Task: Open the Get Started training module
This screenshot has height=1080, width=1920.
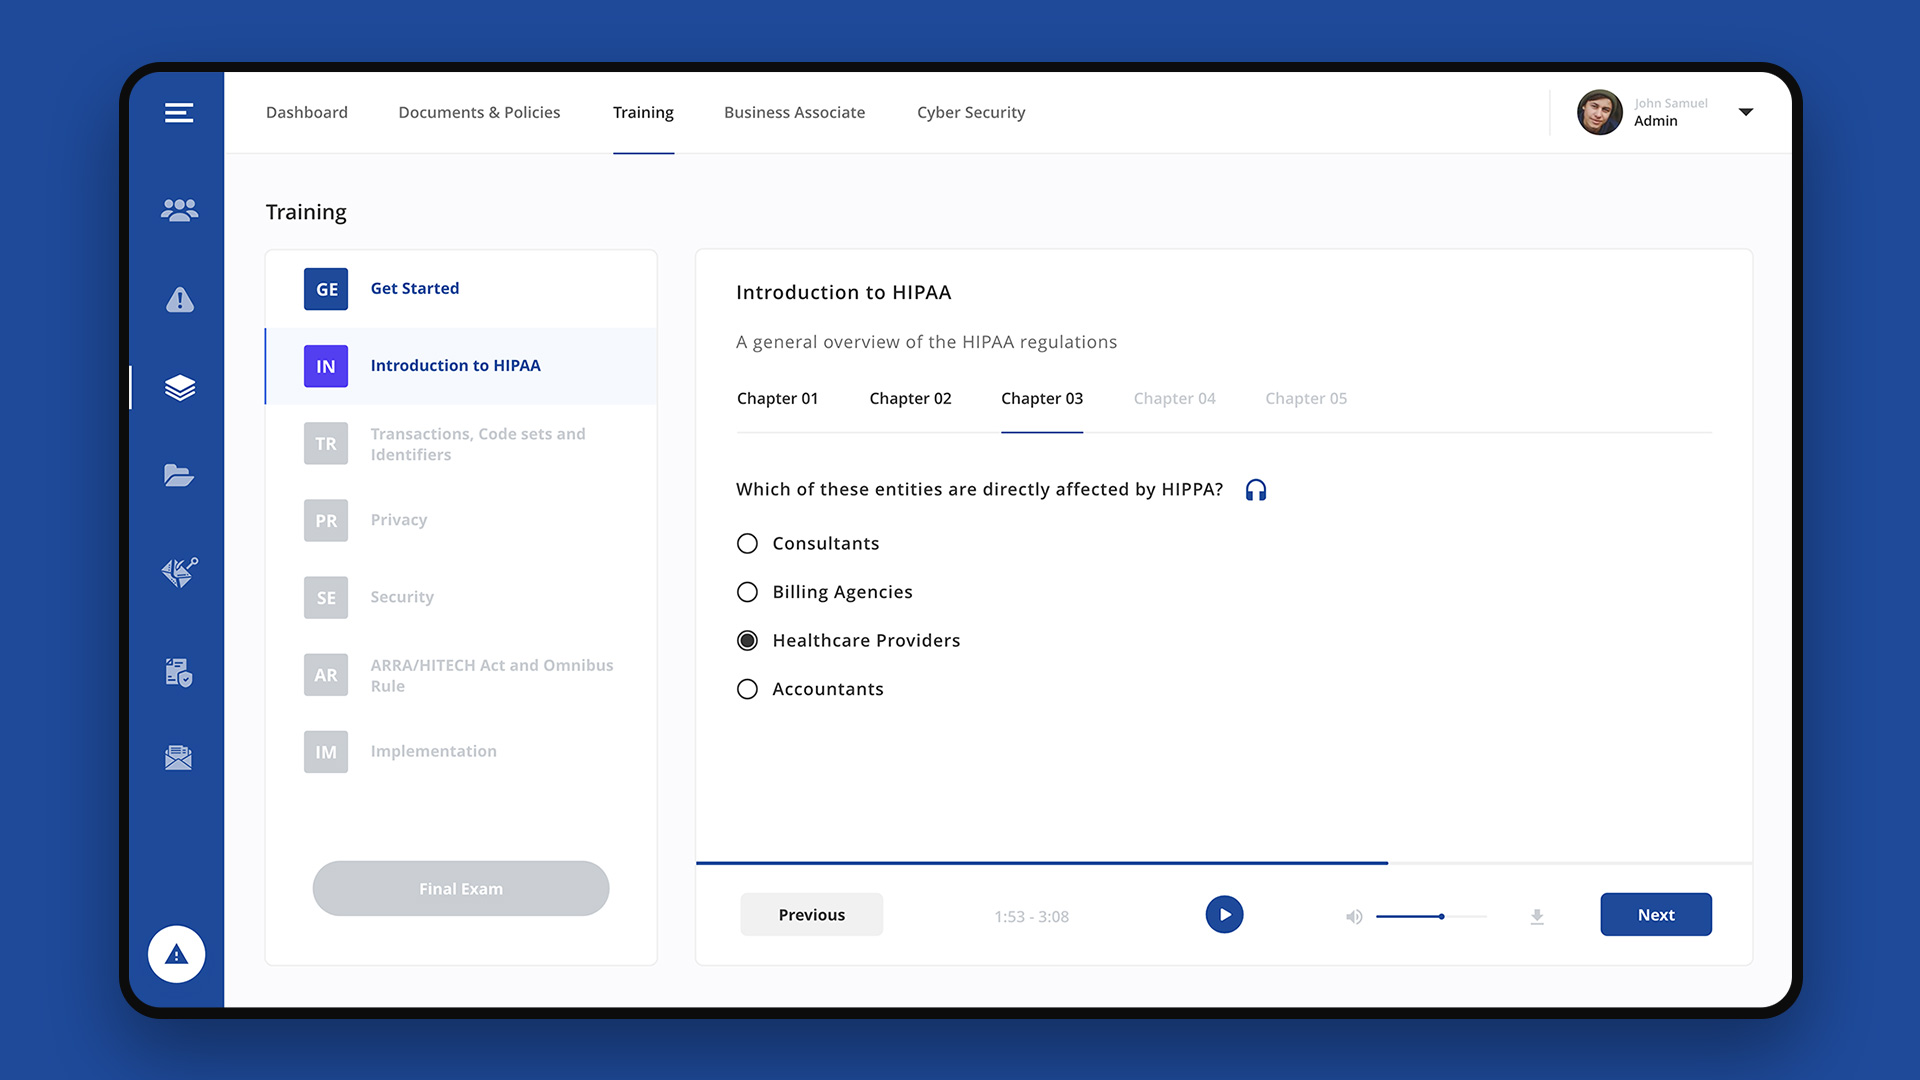Action: (414, 289)
